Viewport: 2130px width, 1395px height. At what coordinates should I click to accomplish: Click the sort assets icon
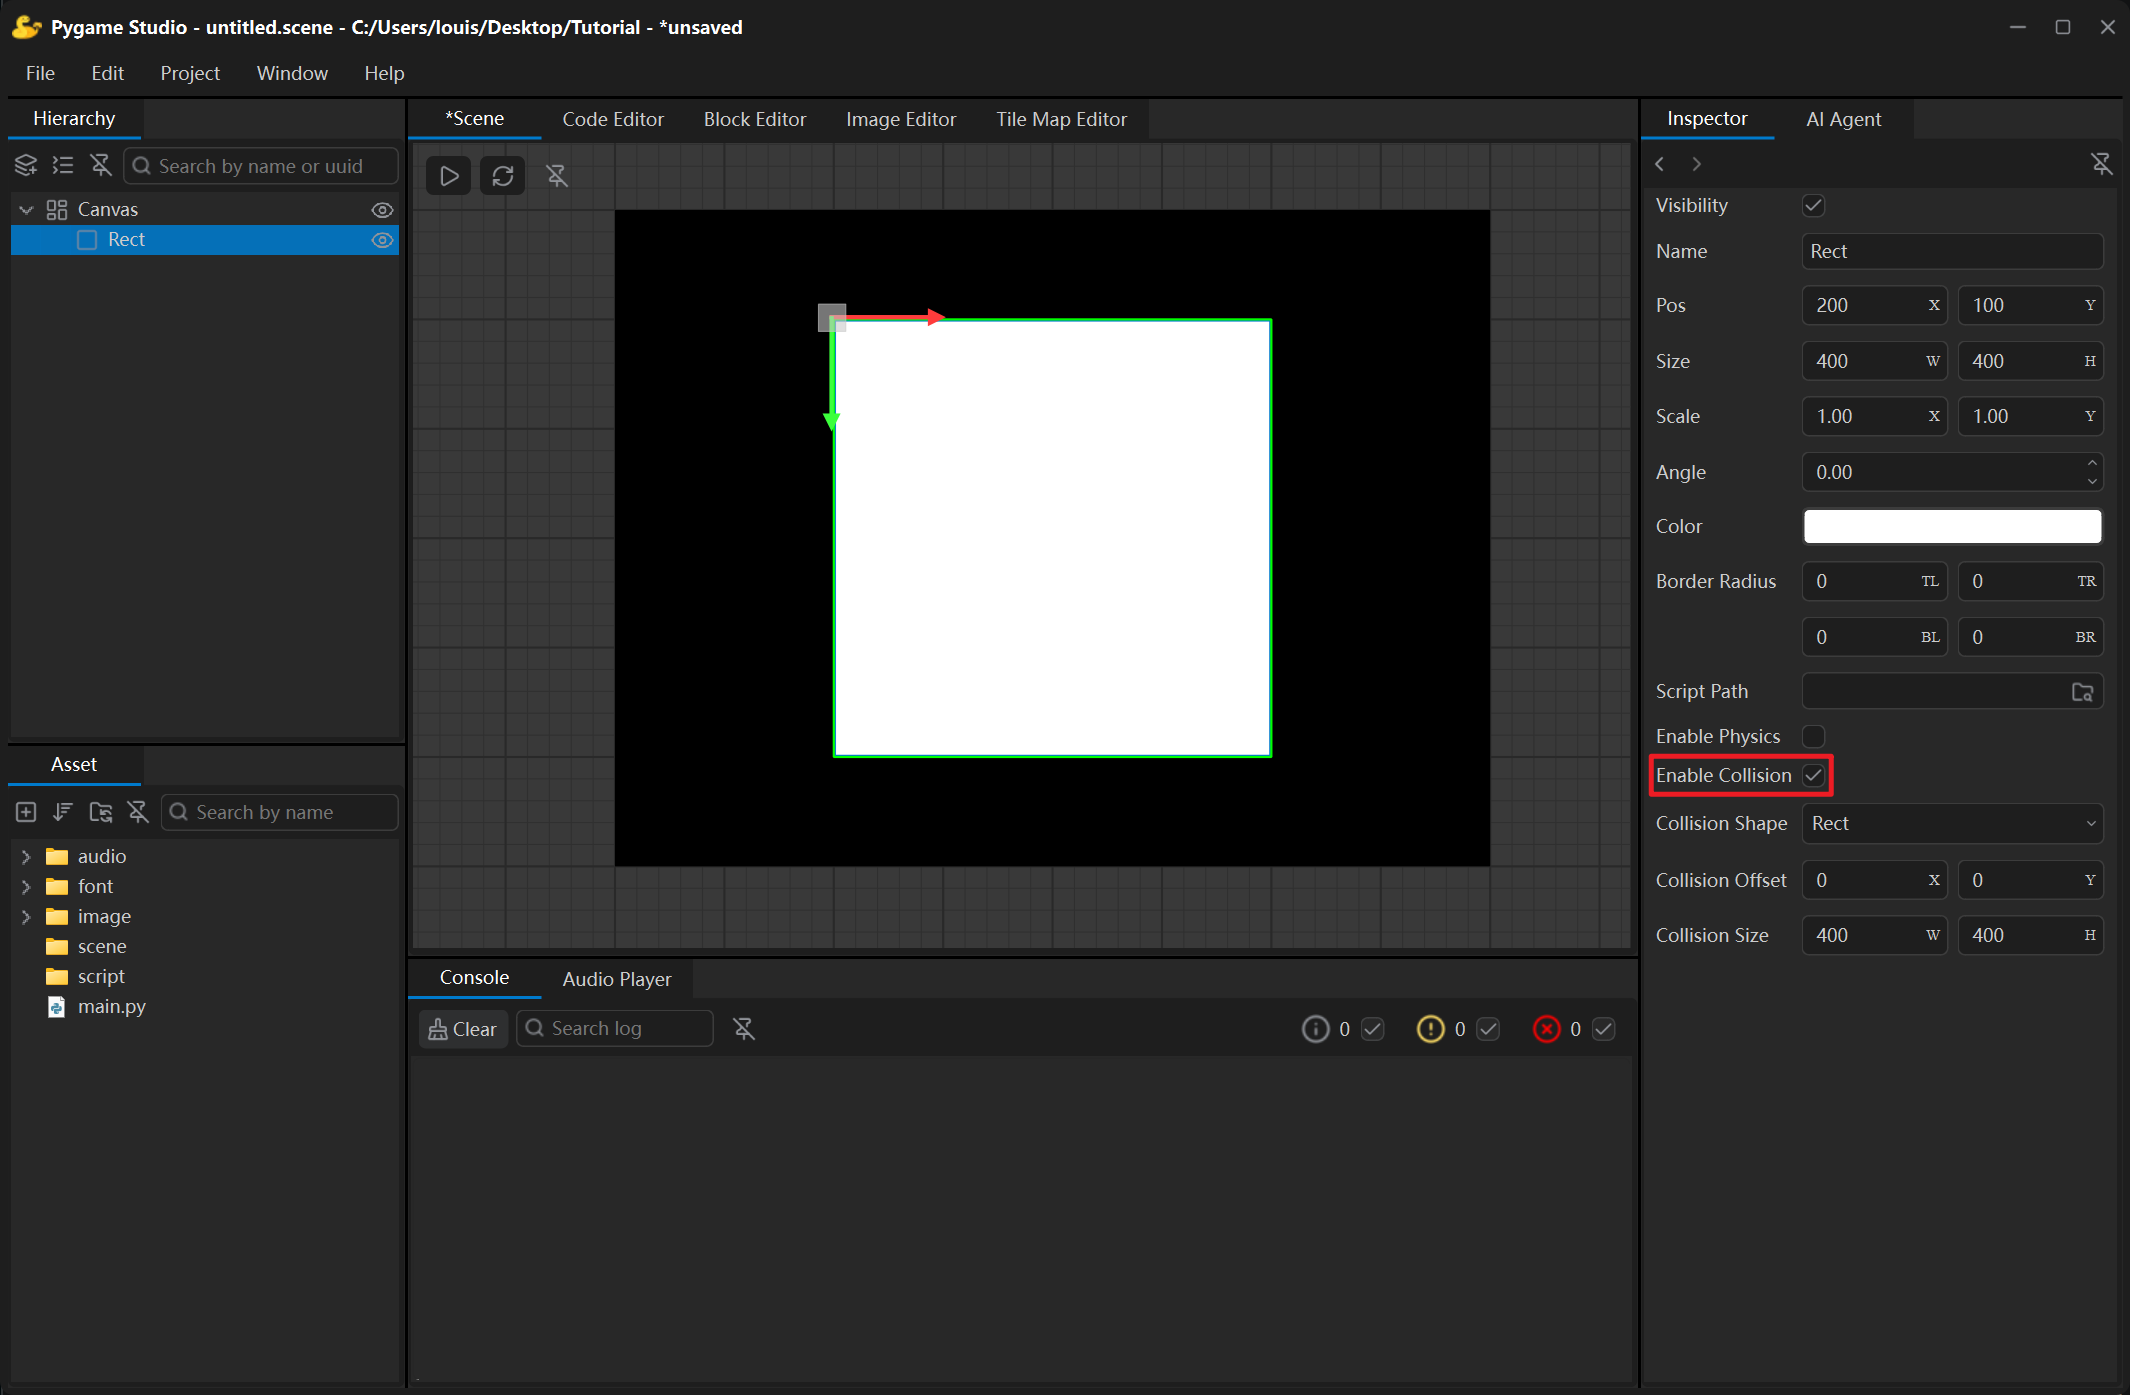click(63, 812)
